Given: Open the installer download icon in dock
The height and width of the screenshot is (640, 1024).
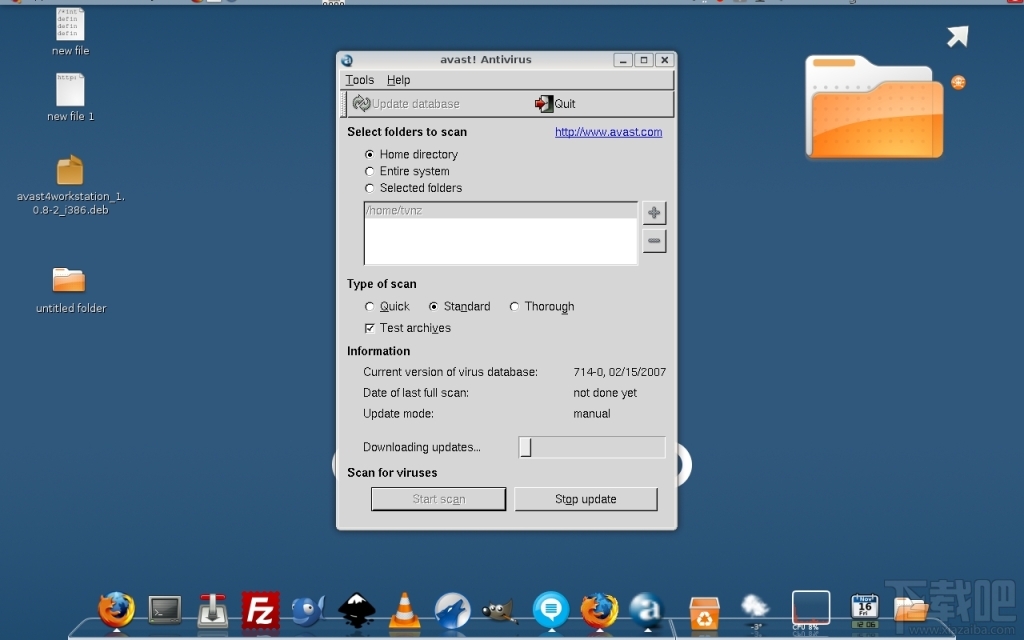Looking at the screenshot, I should coord(213,610).
